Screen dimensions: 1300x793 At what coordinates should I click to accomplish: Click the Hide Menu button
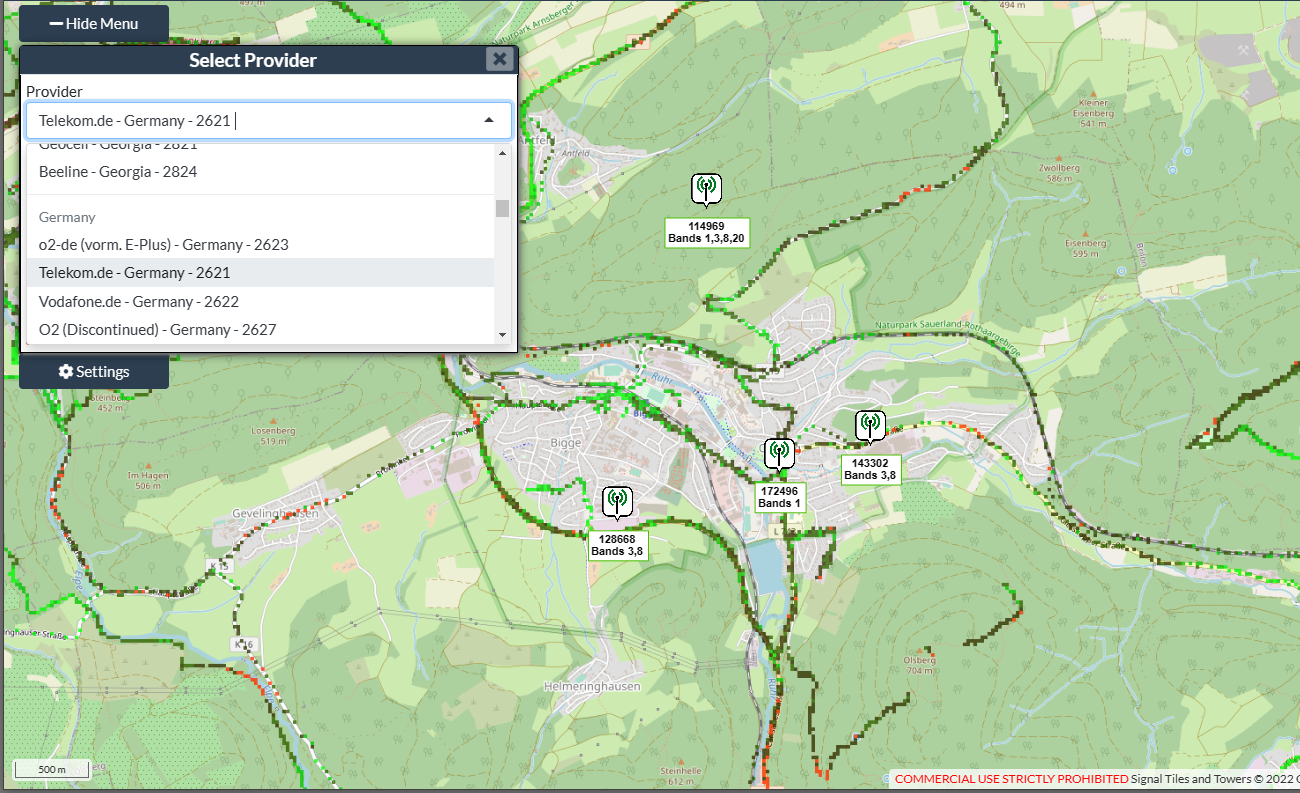coord(94,23)
